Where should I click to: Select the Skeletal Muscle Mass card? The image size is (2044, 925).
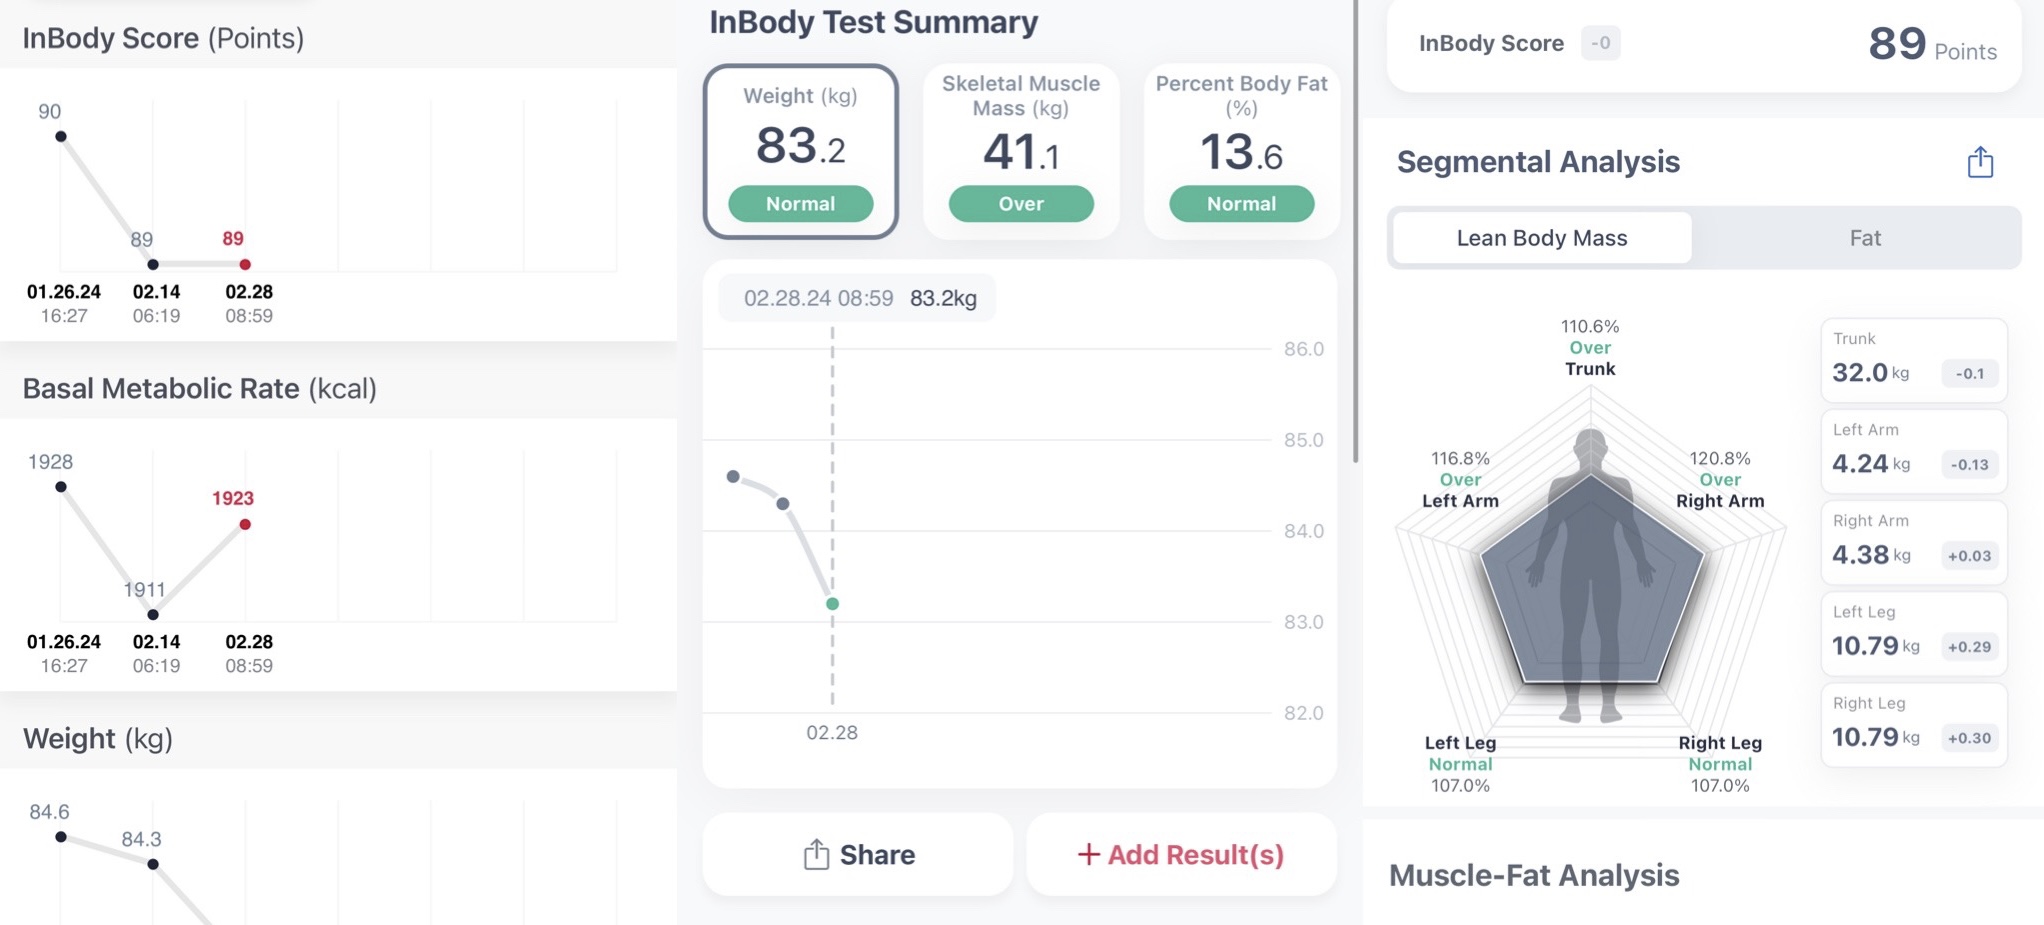1020,150
